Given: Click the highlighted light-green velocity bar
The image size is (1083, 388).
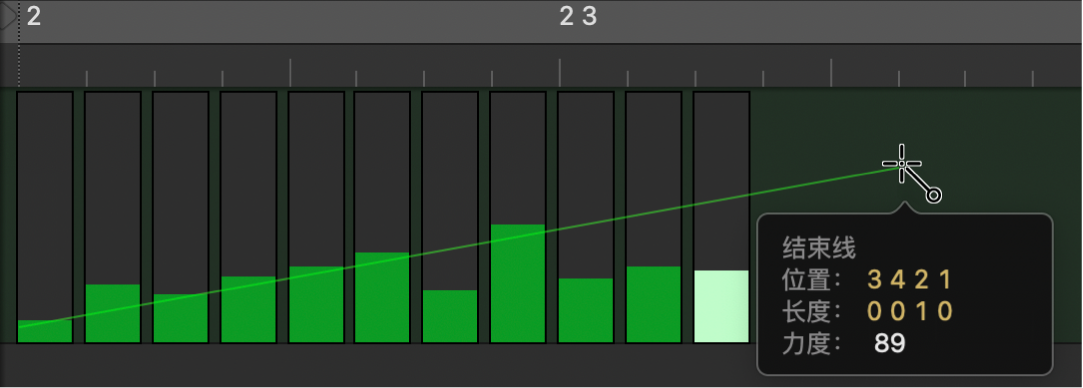Looking at the screenshot, I should point(721,307).
